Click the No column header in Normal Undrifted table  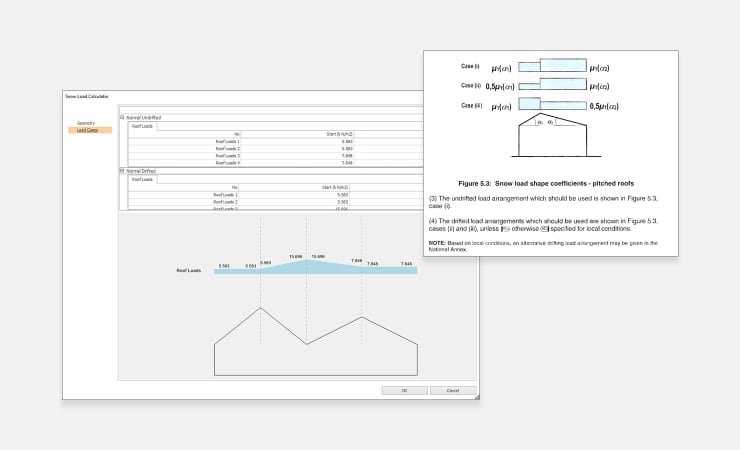(x=185, y=134)
